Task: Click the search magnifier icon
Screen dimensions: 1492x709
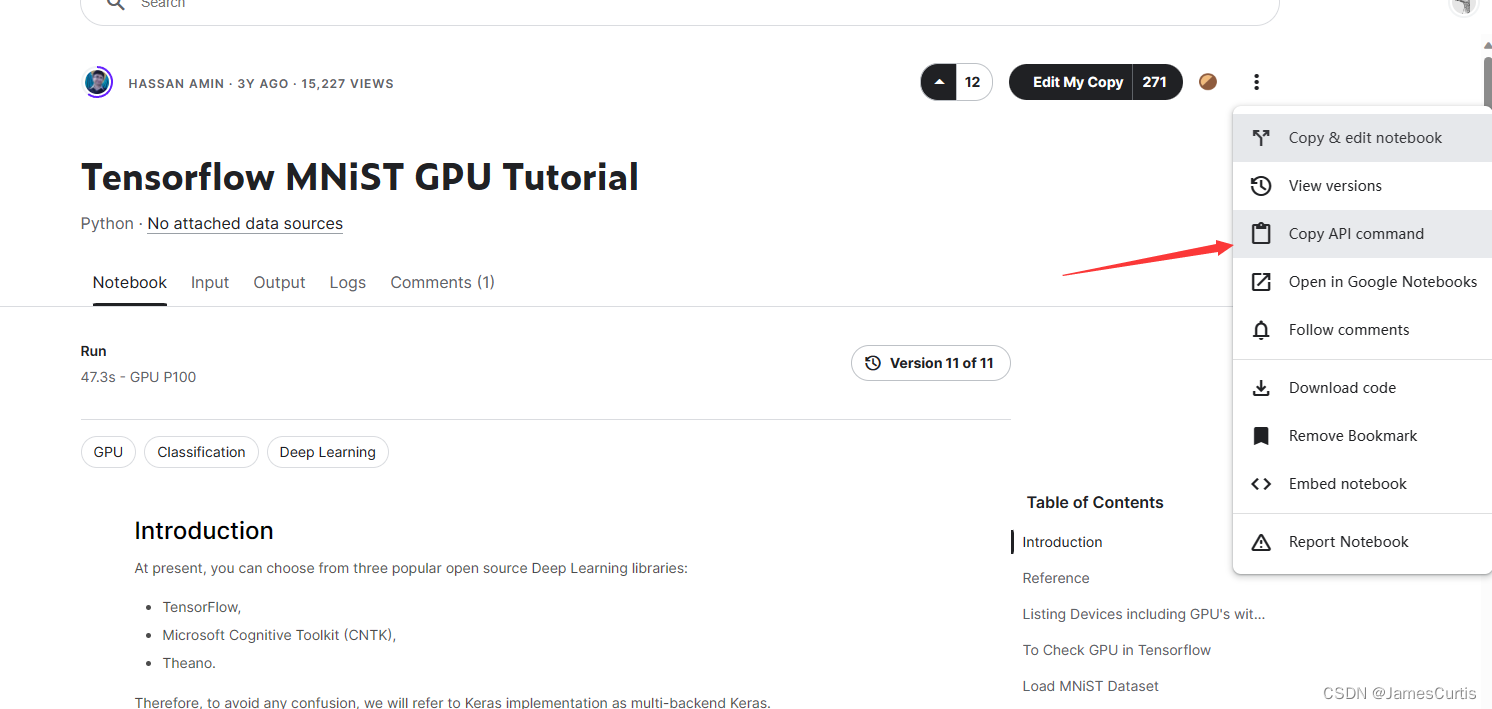Action: pyautogui.click(x=116, y=4)
